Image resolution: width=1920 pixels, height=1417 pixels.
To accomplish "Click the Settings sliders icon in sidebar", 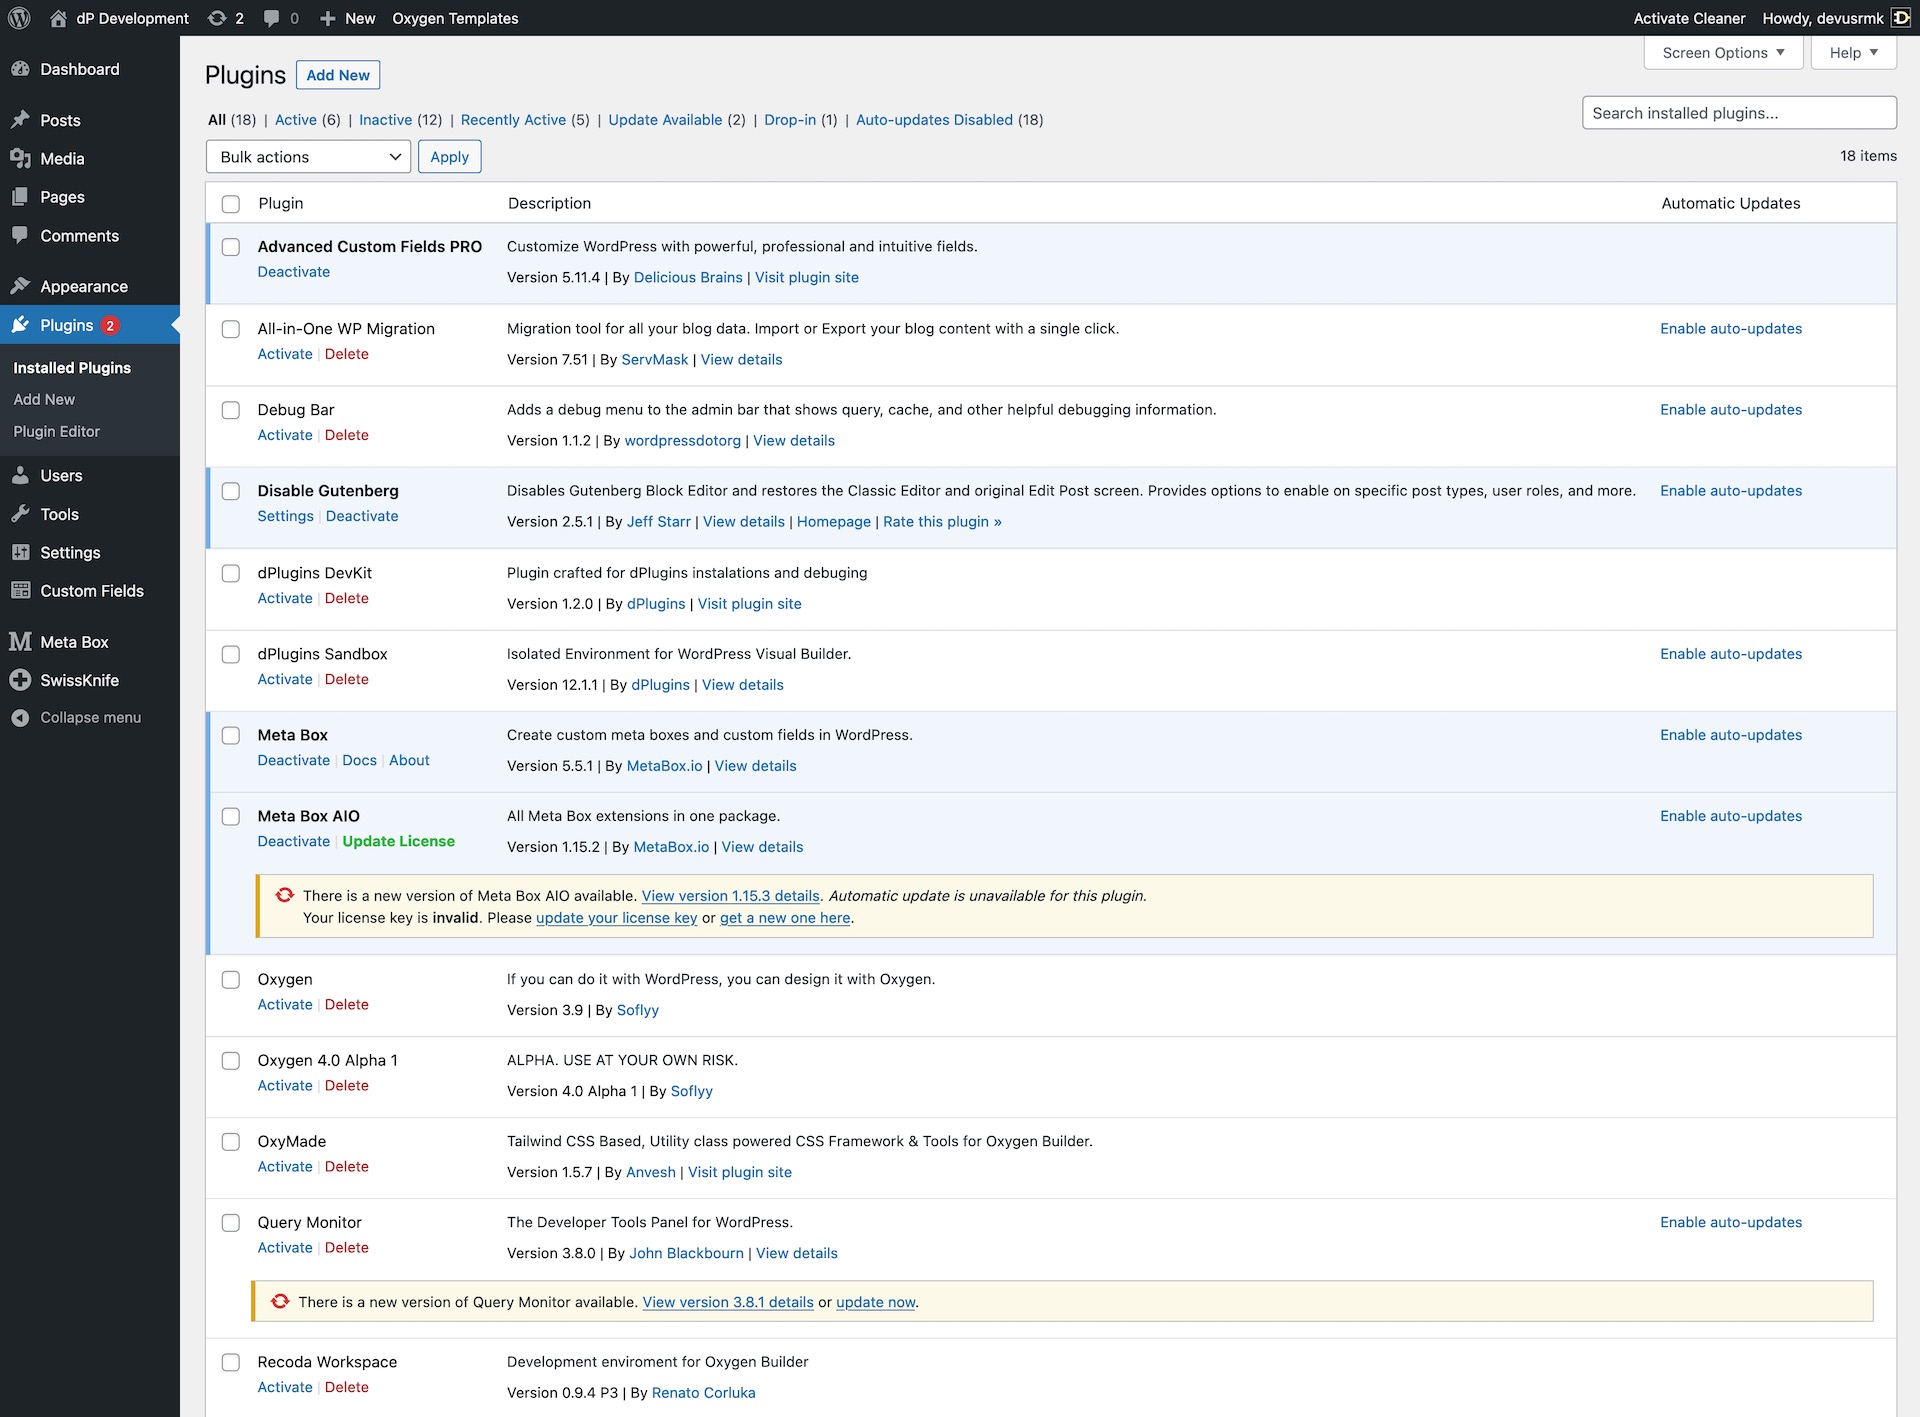I will (20, 552).
